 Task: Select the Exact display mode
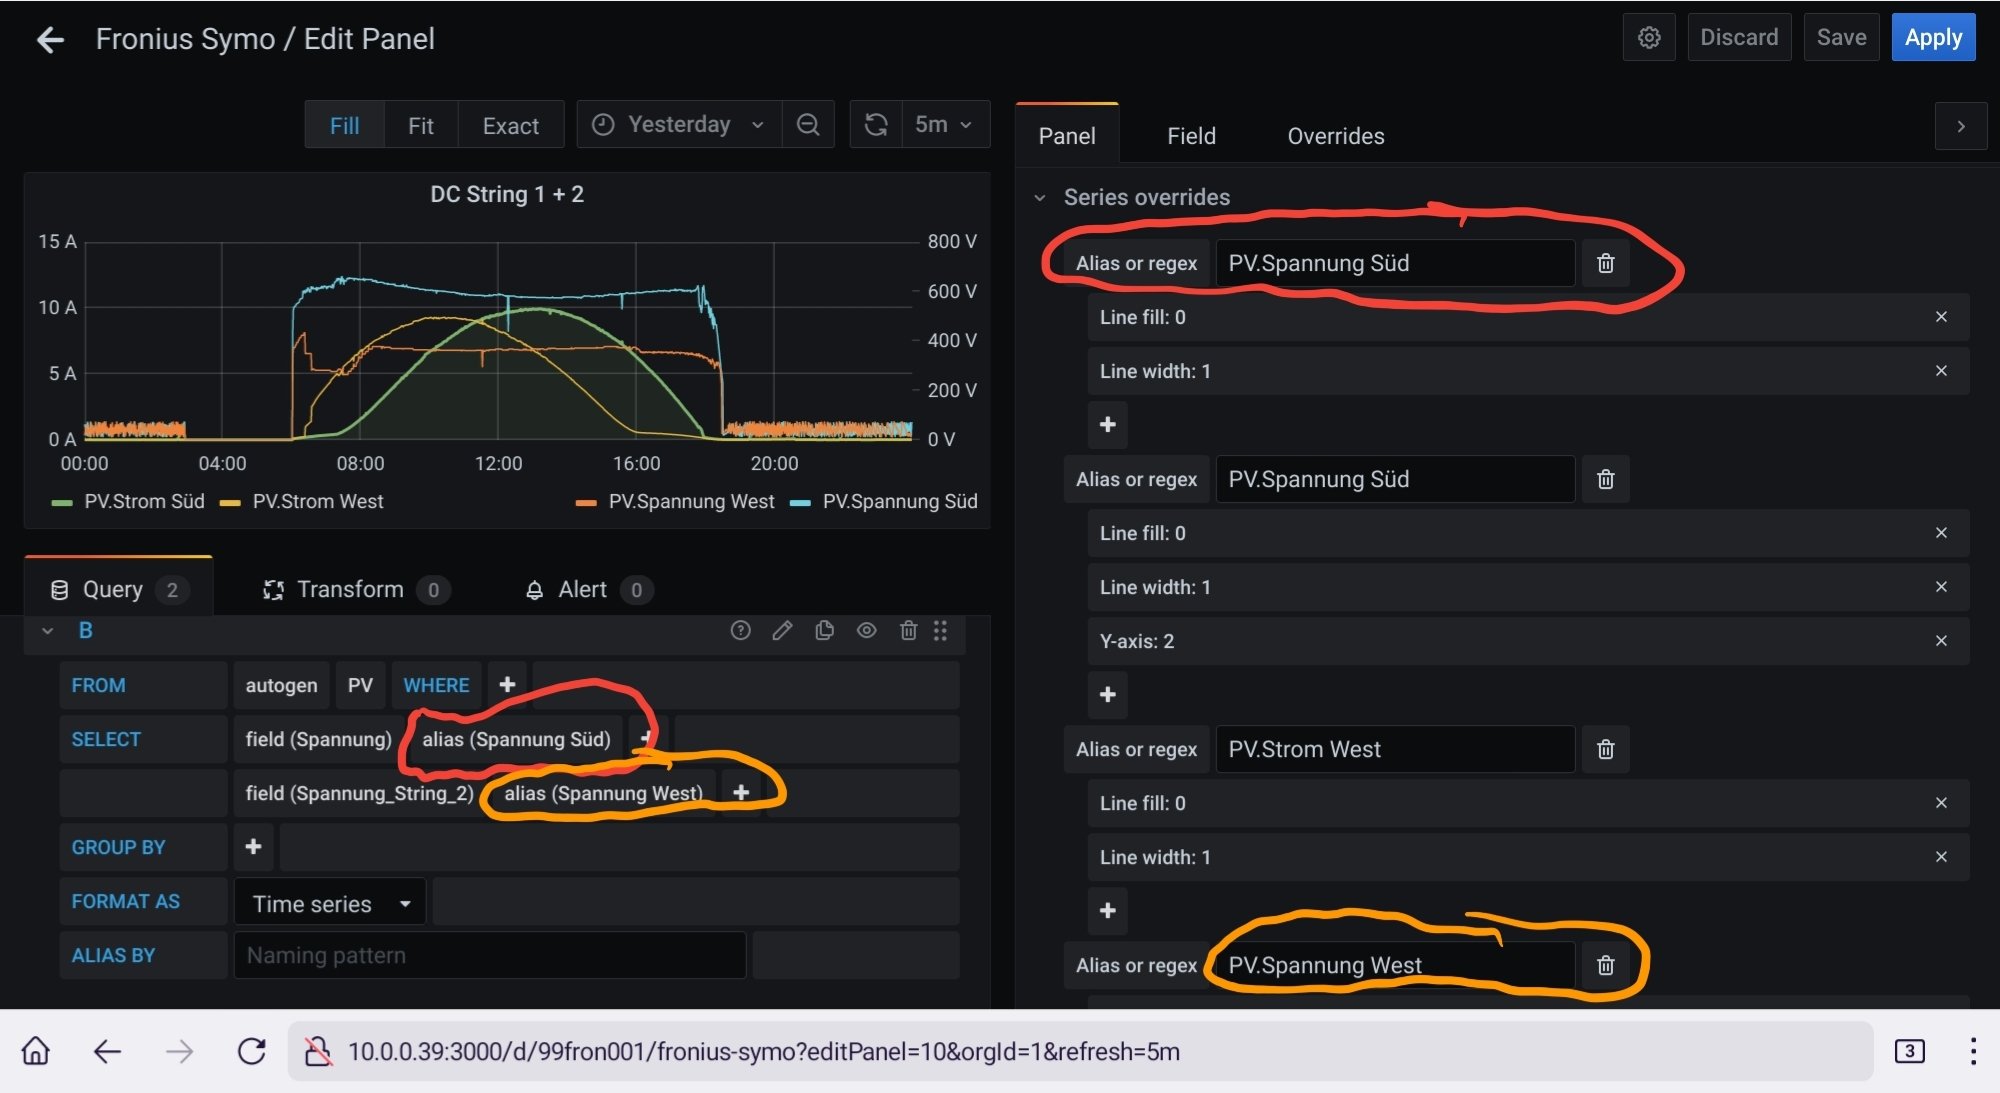510,126
